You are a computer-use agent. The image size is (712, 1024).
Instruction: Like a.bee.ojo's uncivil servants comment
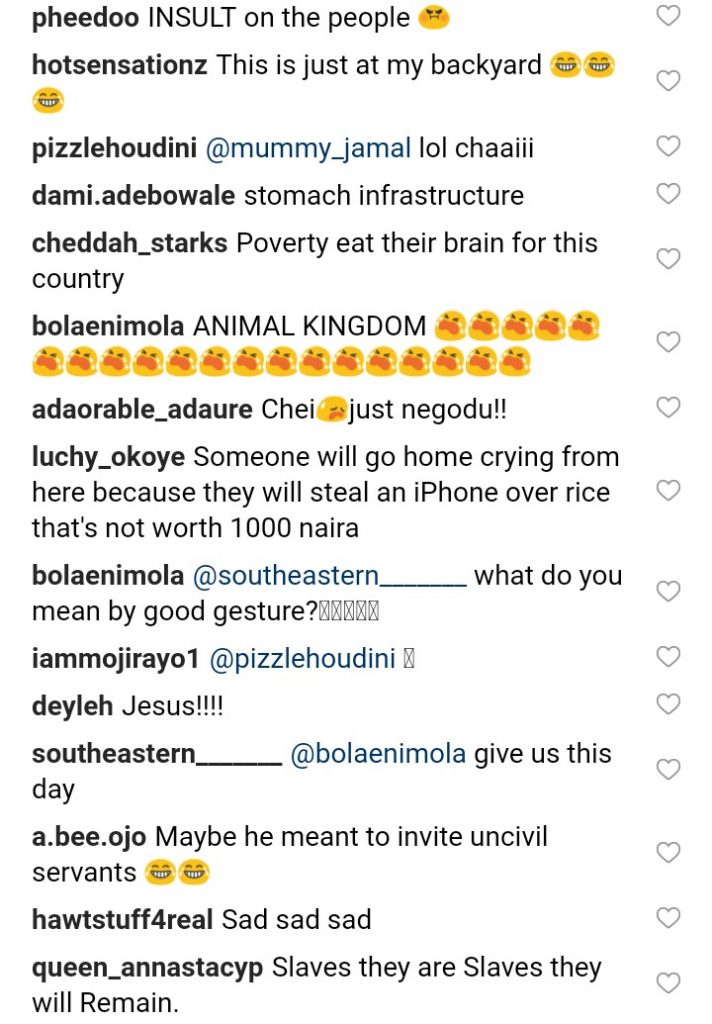pyautogui.click(x=667, y=853)
